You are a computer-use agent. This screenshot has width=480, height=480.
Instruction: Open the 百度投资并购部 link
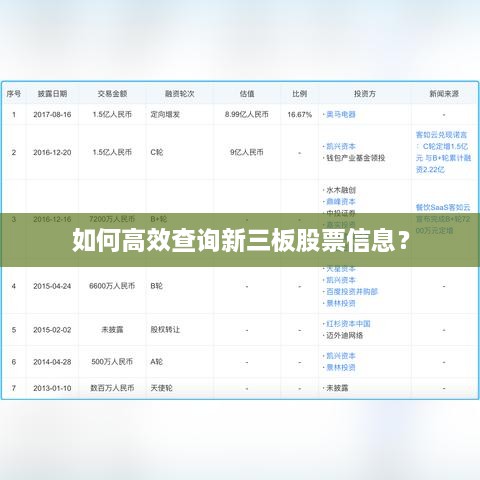[x=352, y=292]
